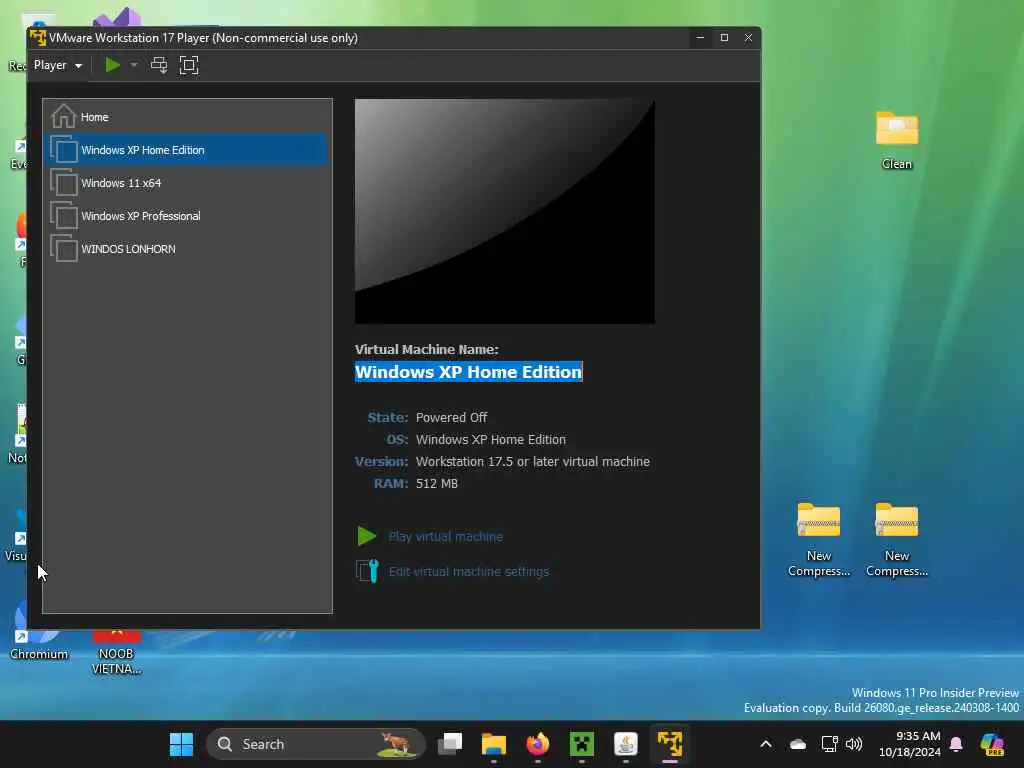Close the VMware Workstation Player window

click(x=748, y=37)
